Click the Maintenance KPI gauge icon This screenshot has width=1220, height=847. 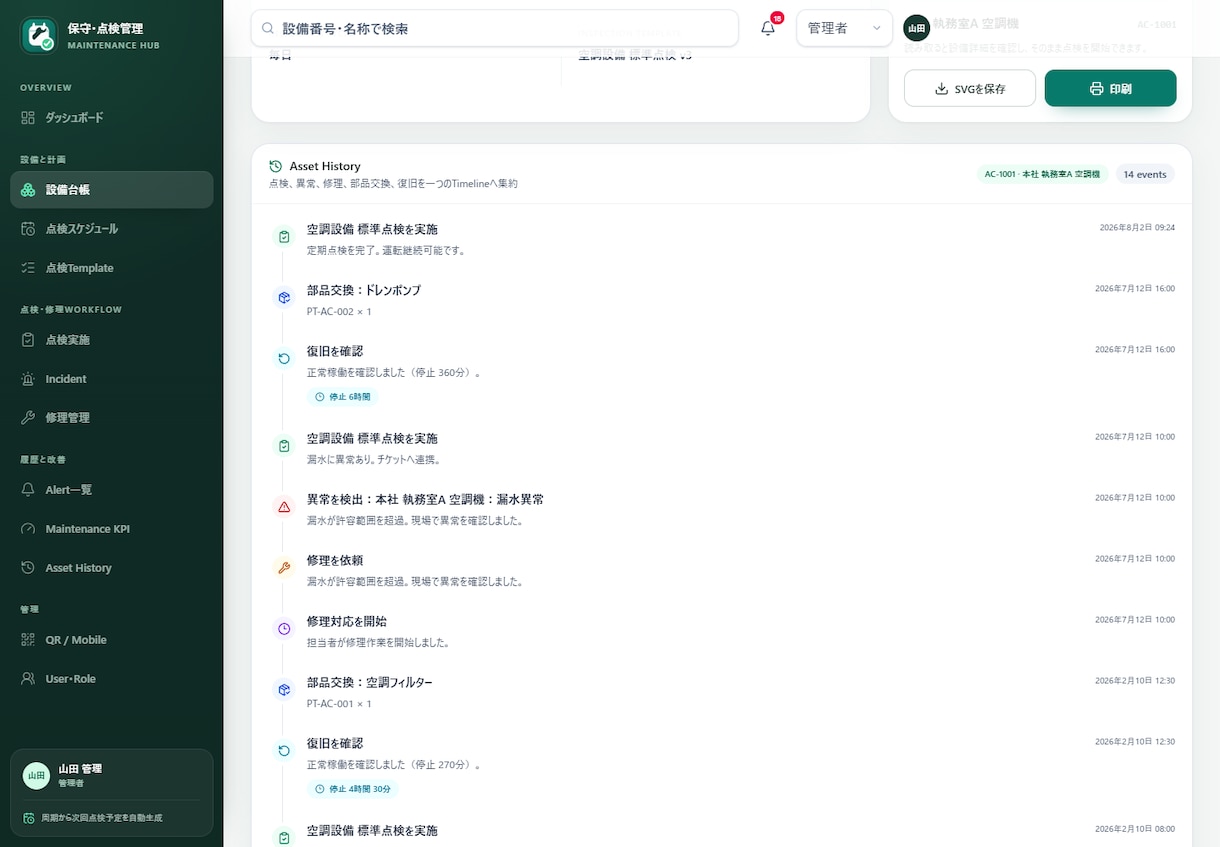tap(28, 529)
